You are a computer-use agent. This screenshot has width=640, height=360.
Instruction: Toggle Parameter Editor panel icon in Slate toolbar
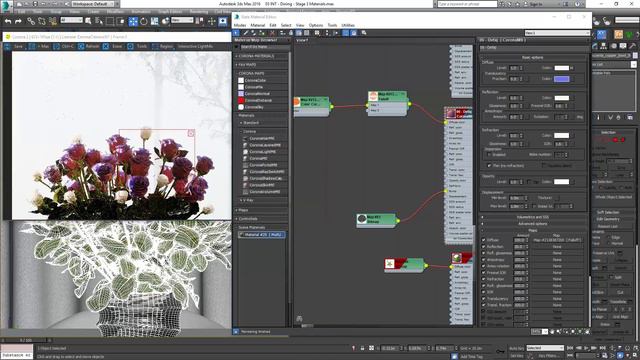353,33
